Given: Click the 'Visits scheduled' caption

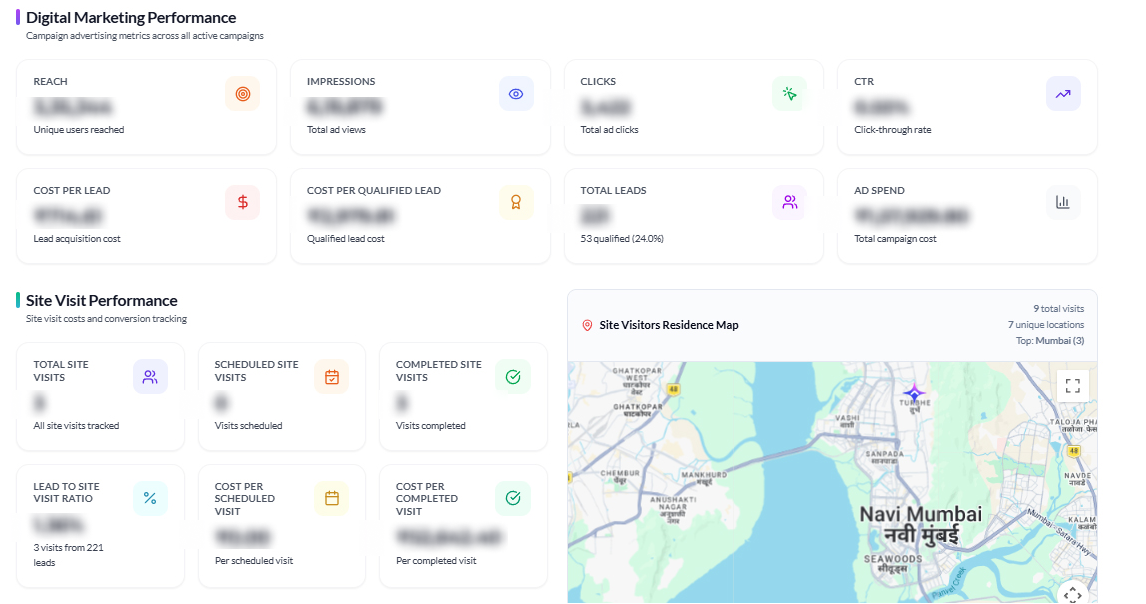Looking at the screenshot, I should tap(248, 426).
